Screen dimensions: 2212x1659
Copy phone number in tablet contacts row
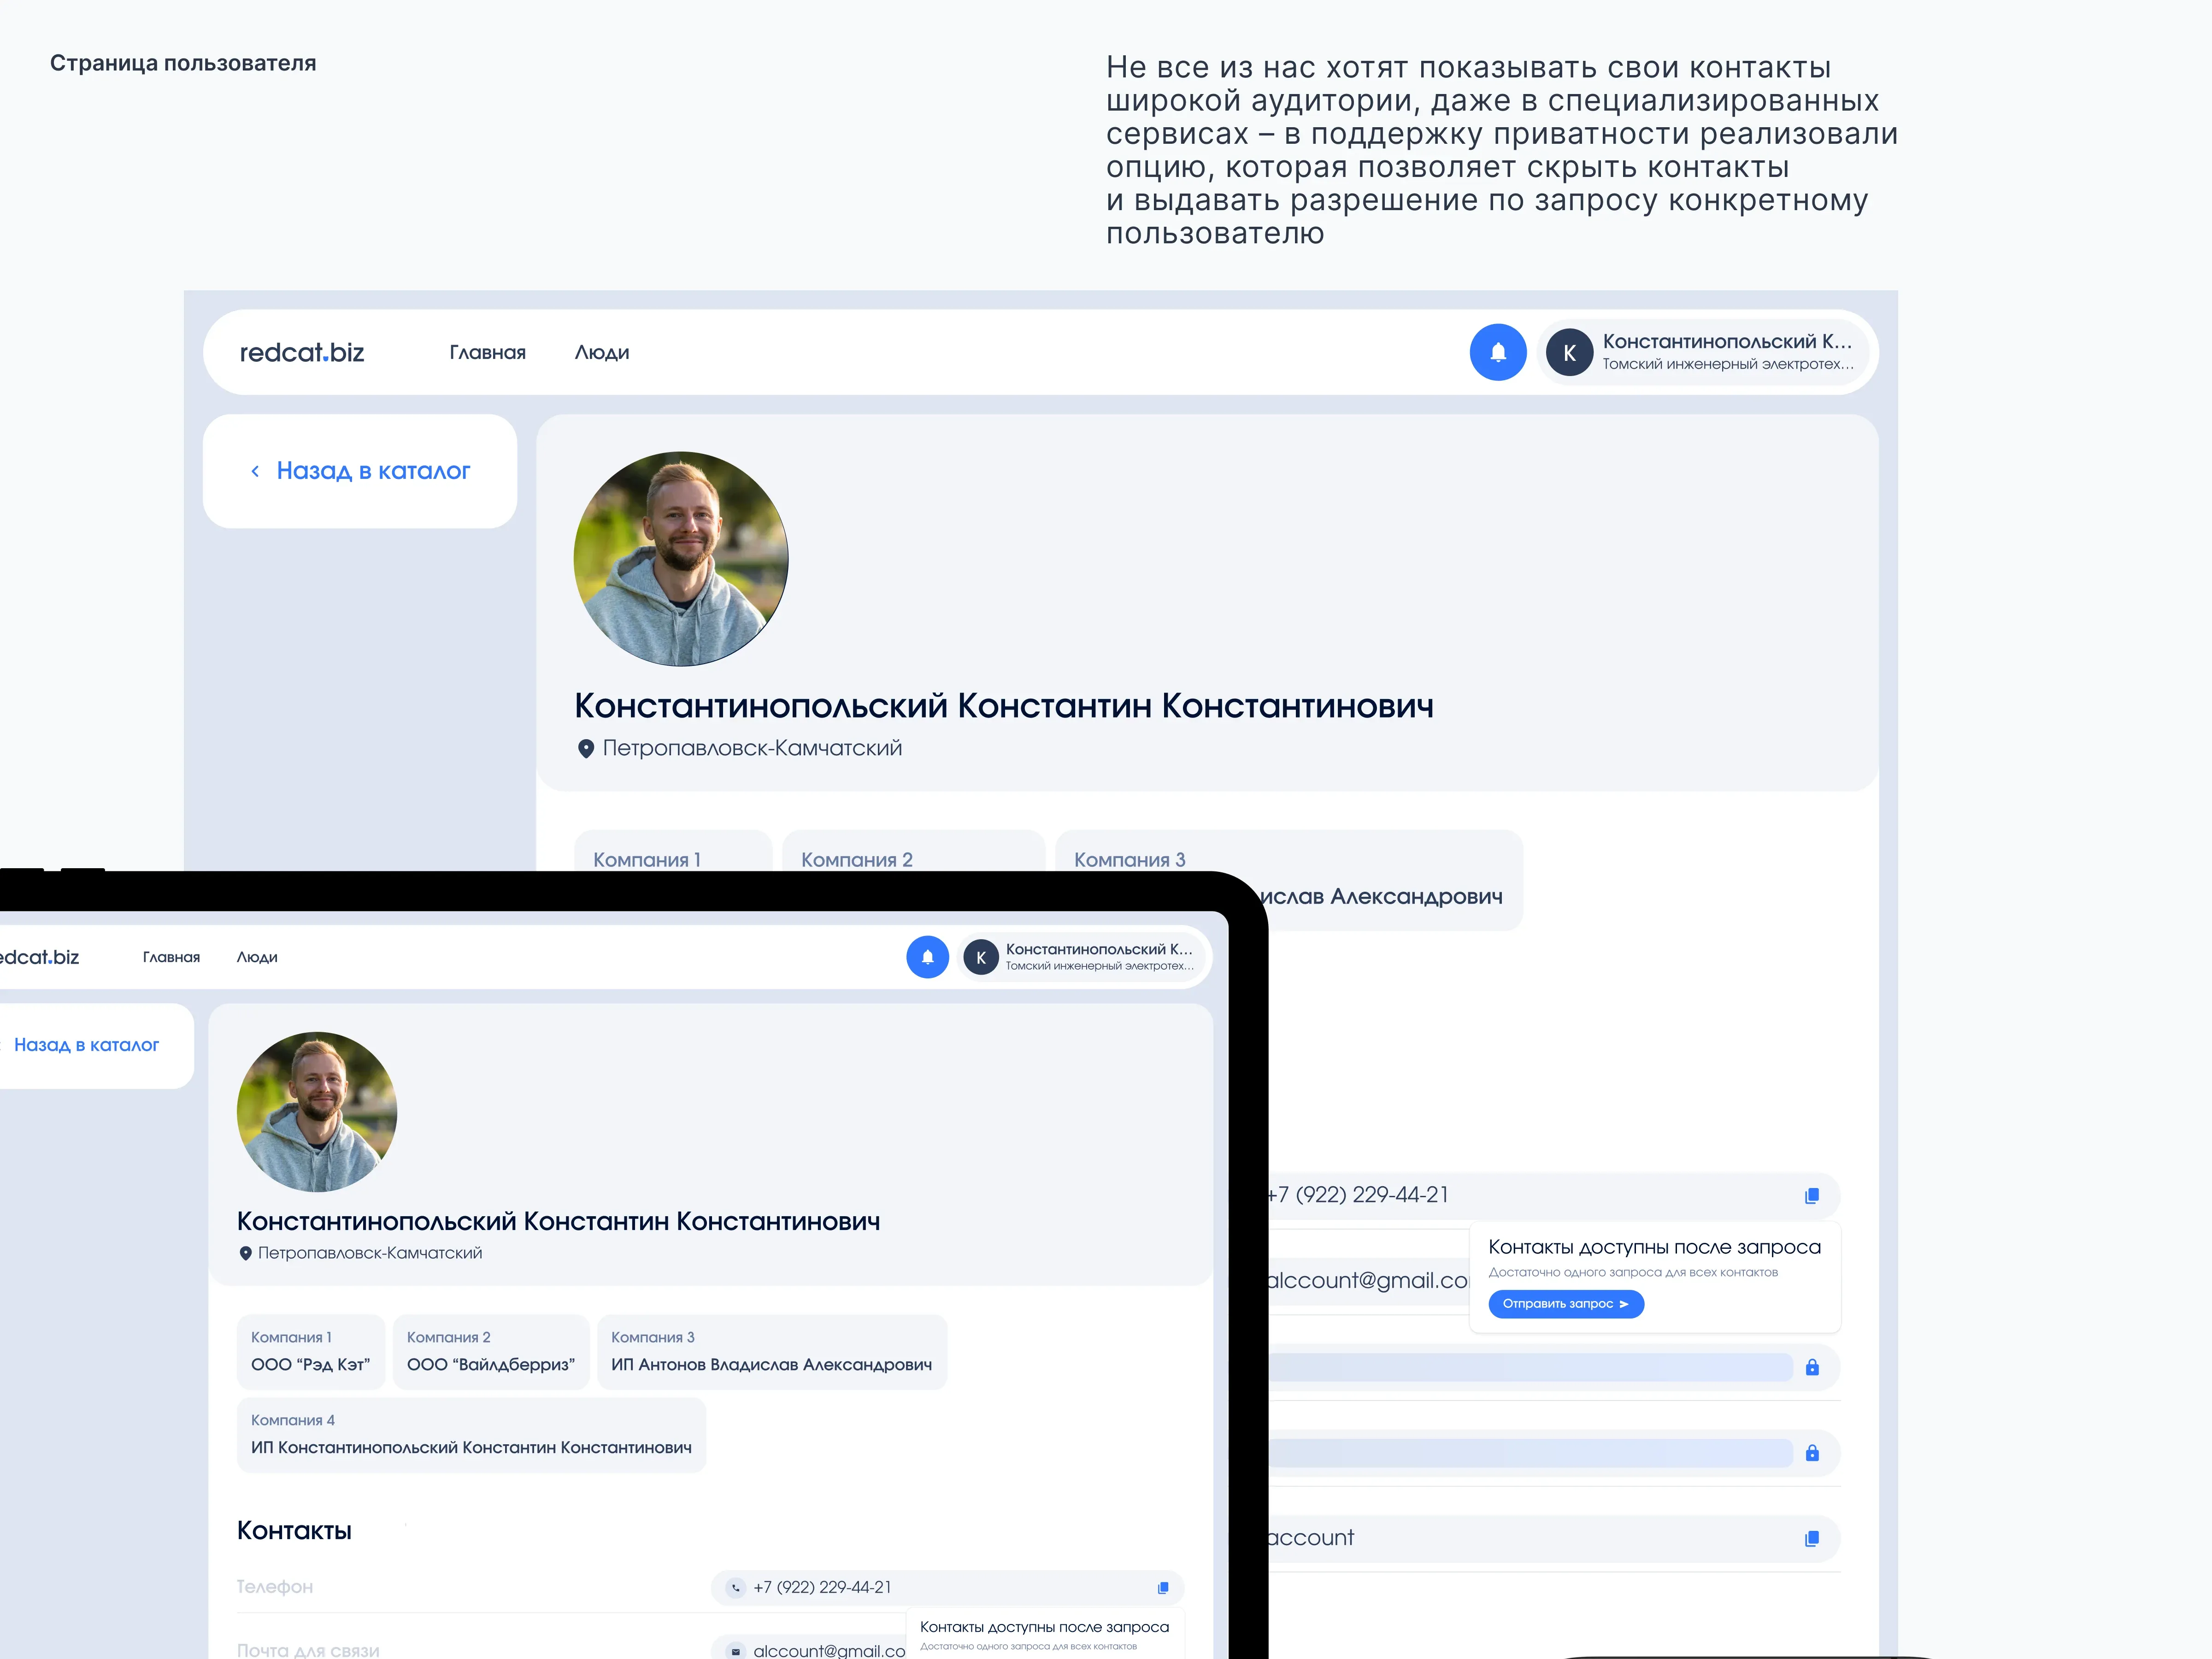pos(1162,1588)
